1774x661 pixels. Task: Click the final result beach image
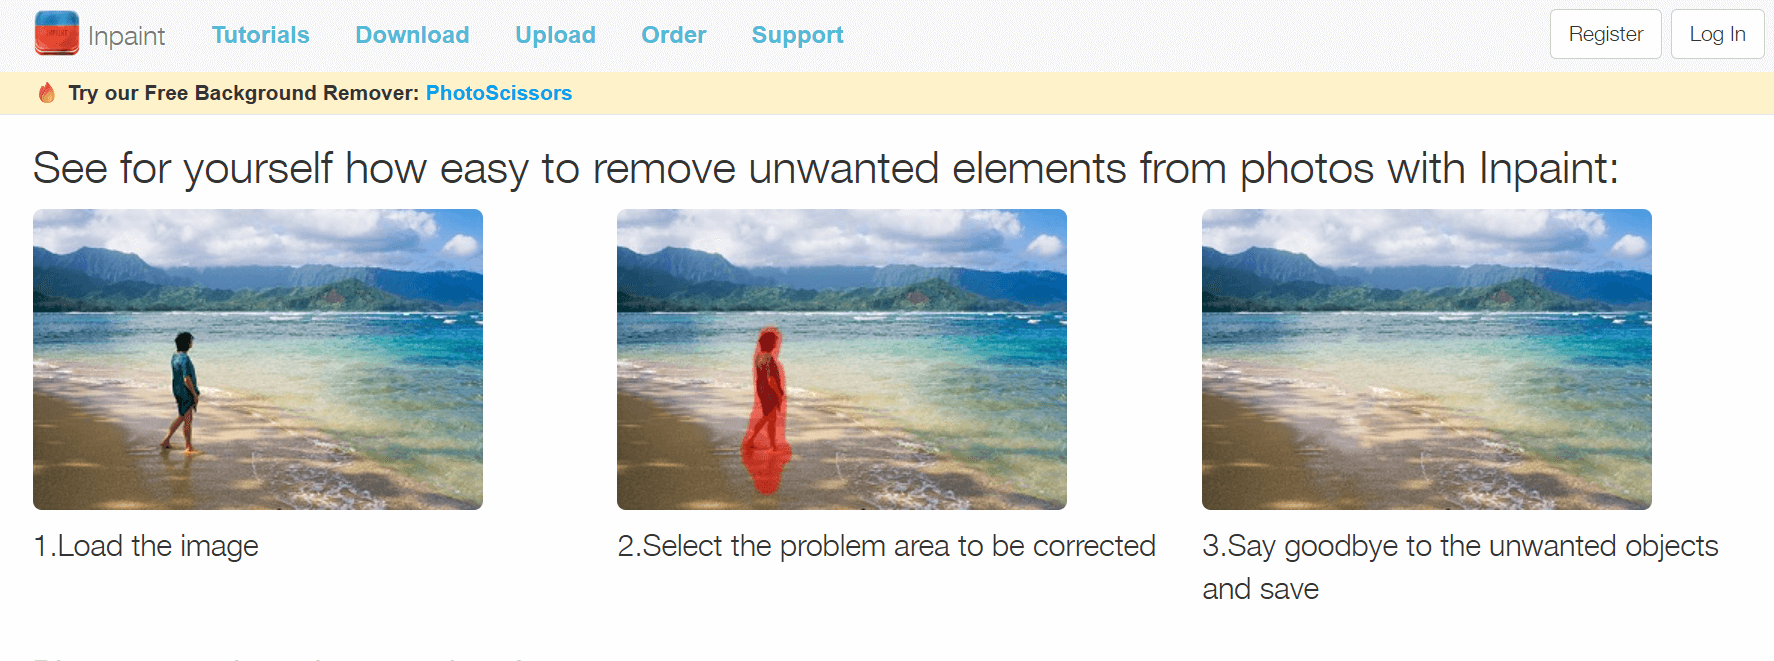[1426, 358]
